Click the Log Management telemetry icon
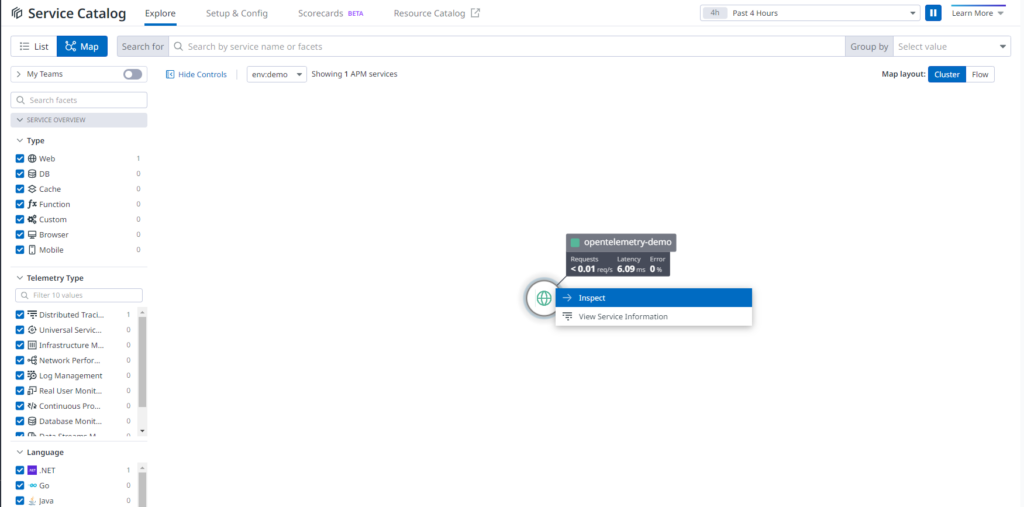 [x=33, y=376]
